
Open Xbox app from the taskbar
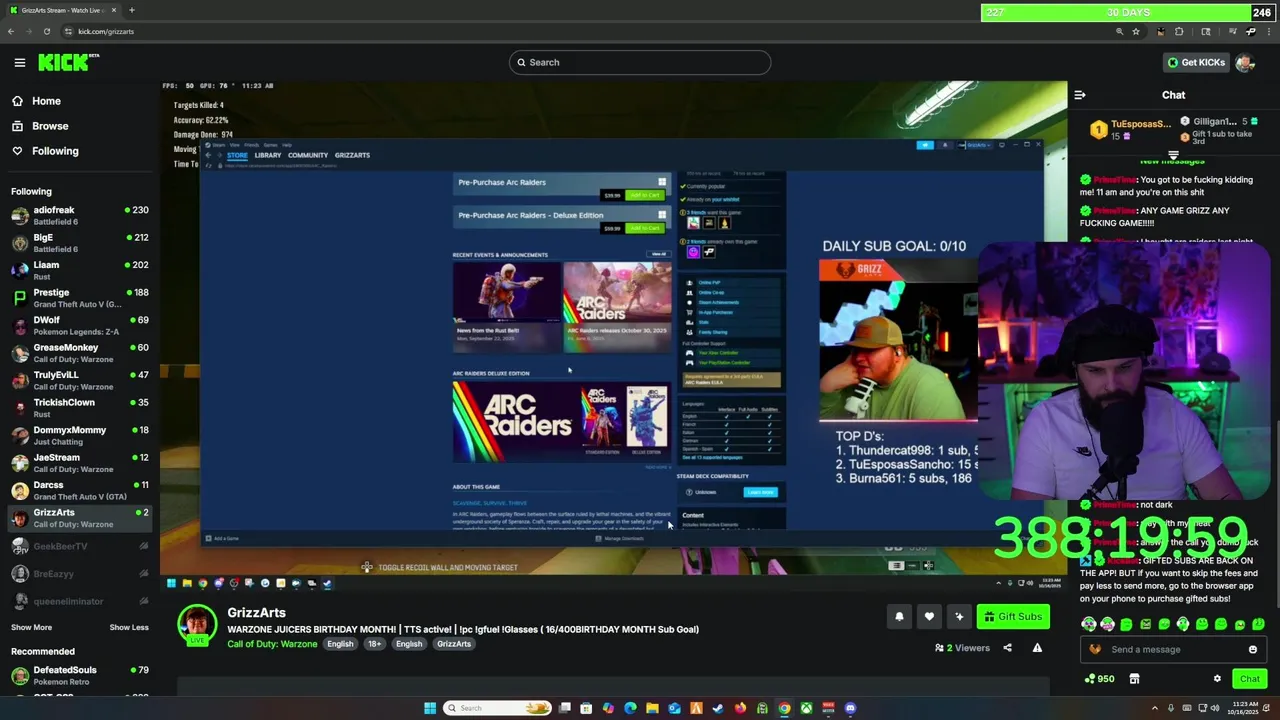click(806, 708)
